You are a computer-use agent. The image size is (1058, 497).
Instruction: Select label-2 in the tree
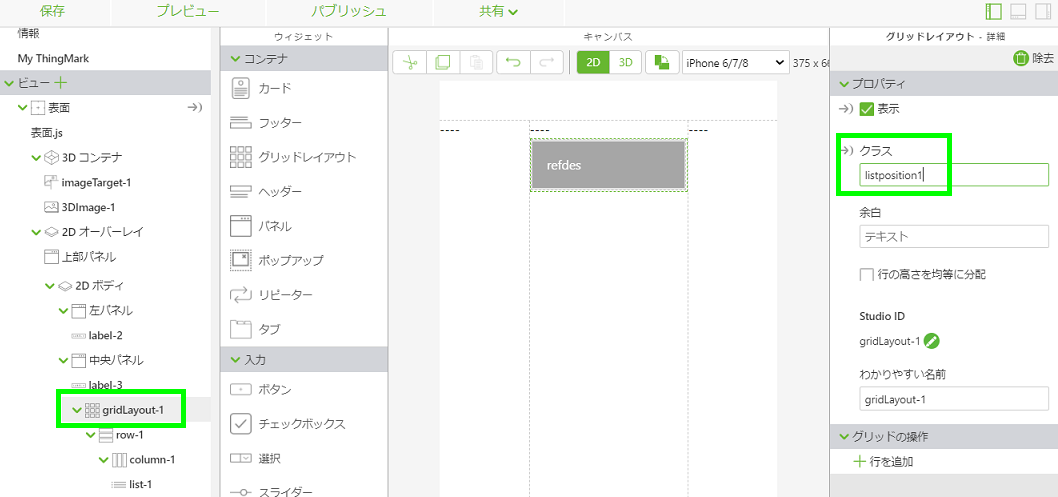pyautogui.click(x=105, y=335)
